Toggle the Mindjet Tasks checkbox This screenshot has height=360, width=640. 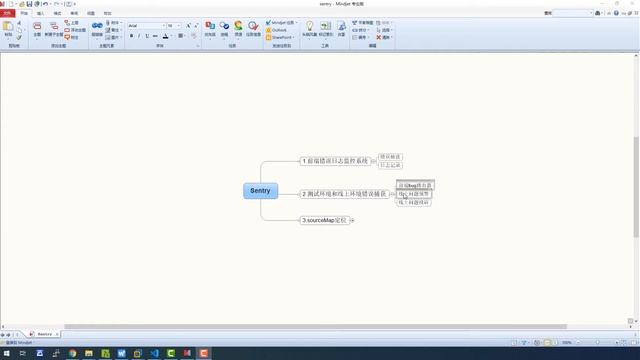(268, 23)
